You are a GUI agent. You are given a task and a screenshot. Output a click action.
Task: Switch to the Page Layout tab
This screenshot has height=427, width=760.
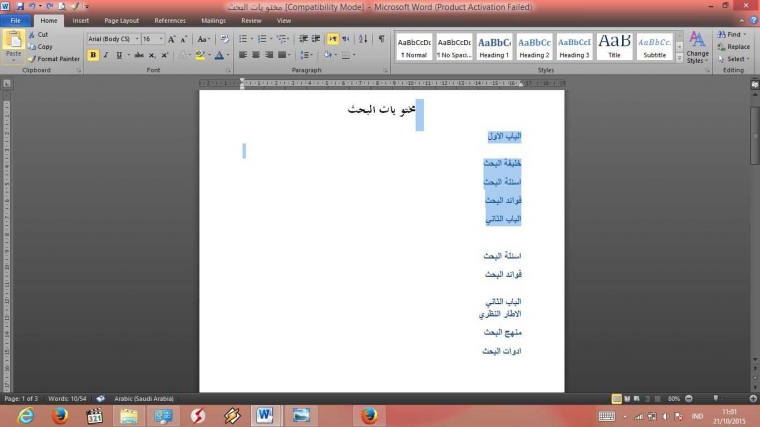point(122,20)
